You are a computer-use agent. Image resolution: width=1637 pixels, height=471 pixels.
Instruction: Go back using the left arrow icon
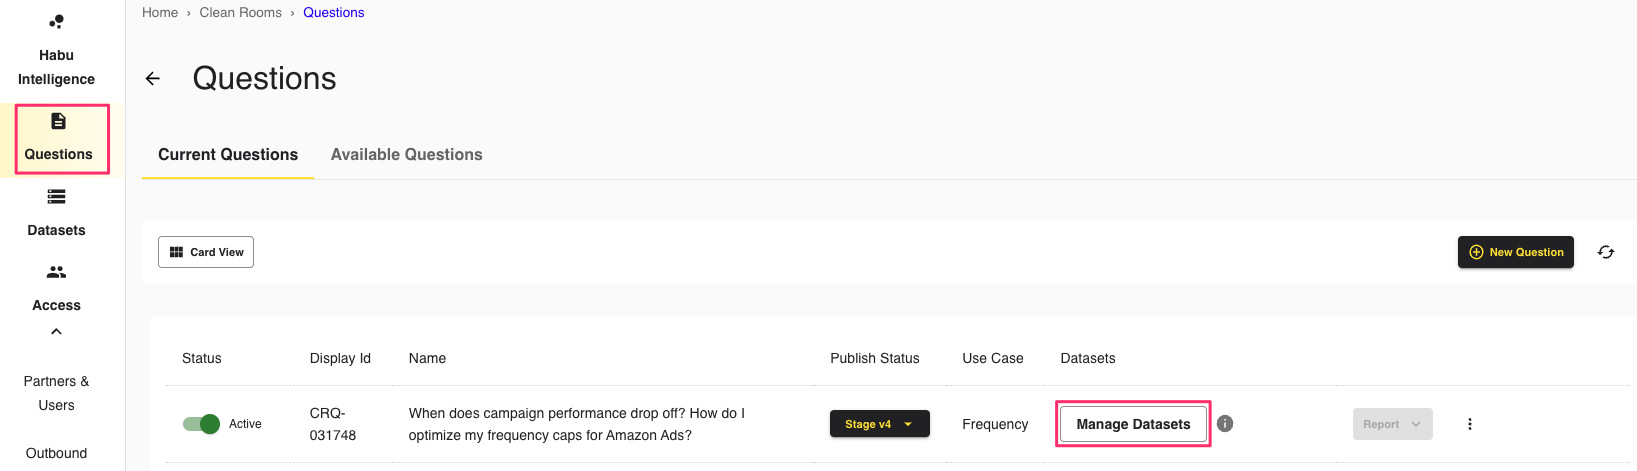153,78
